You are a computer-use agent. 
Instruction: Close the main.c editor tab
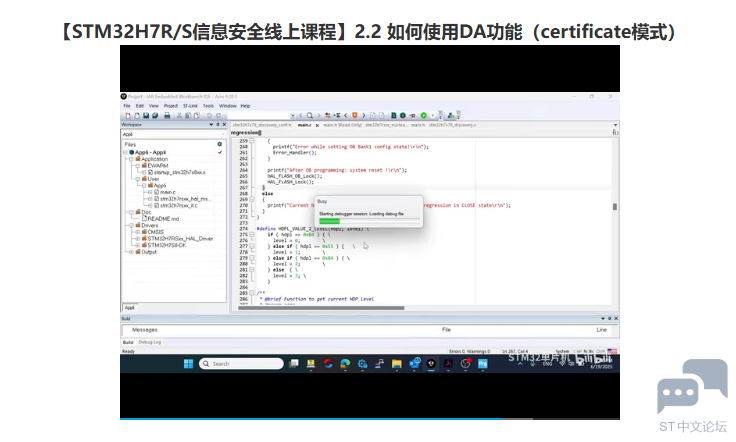pyautogui.click(x=317, y=126)
